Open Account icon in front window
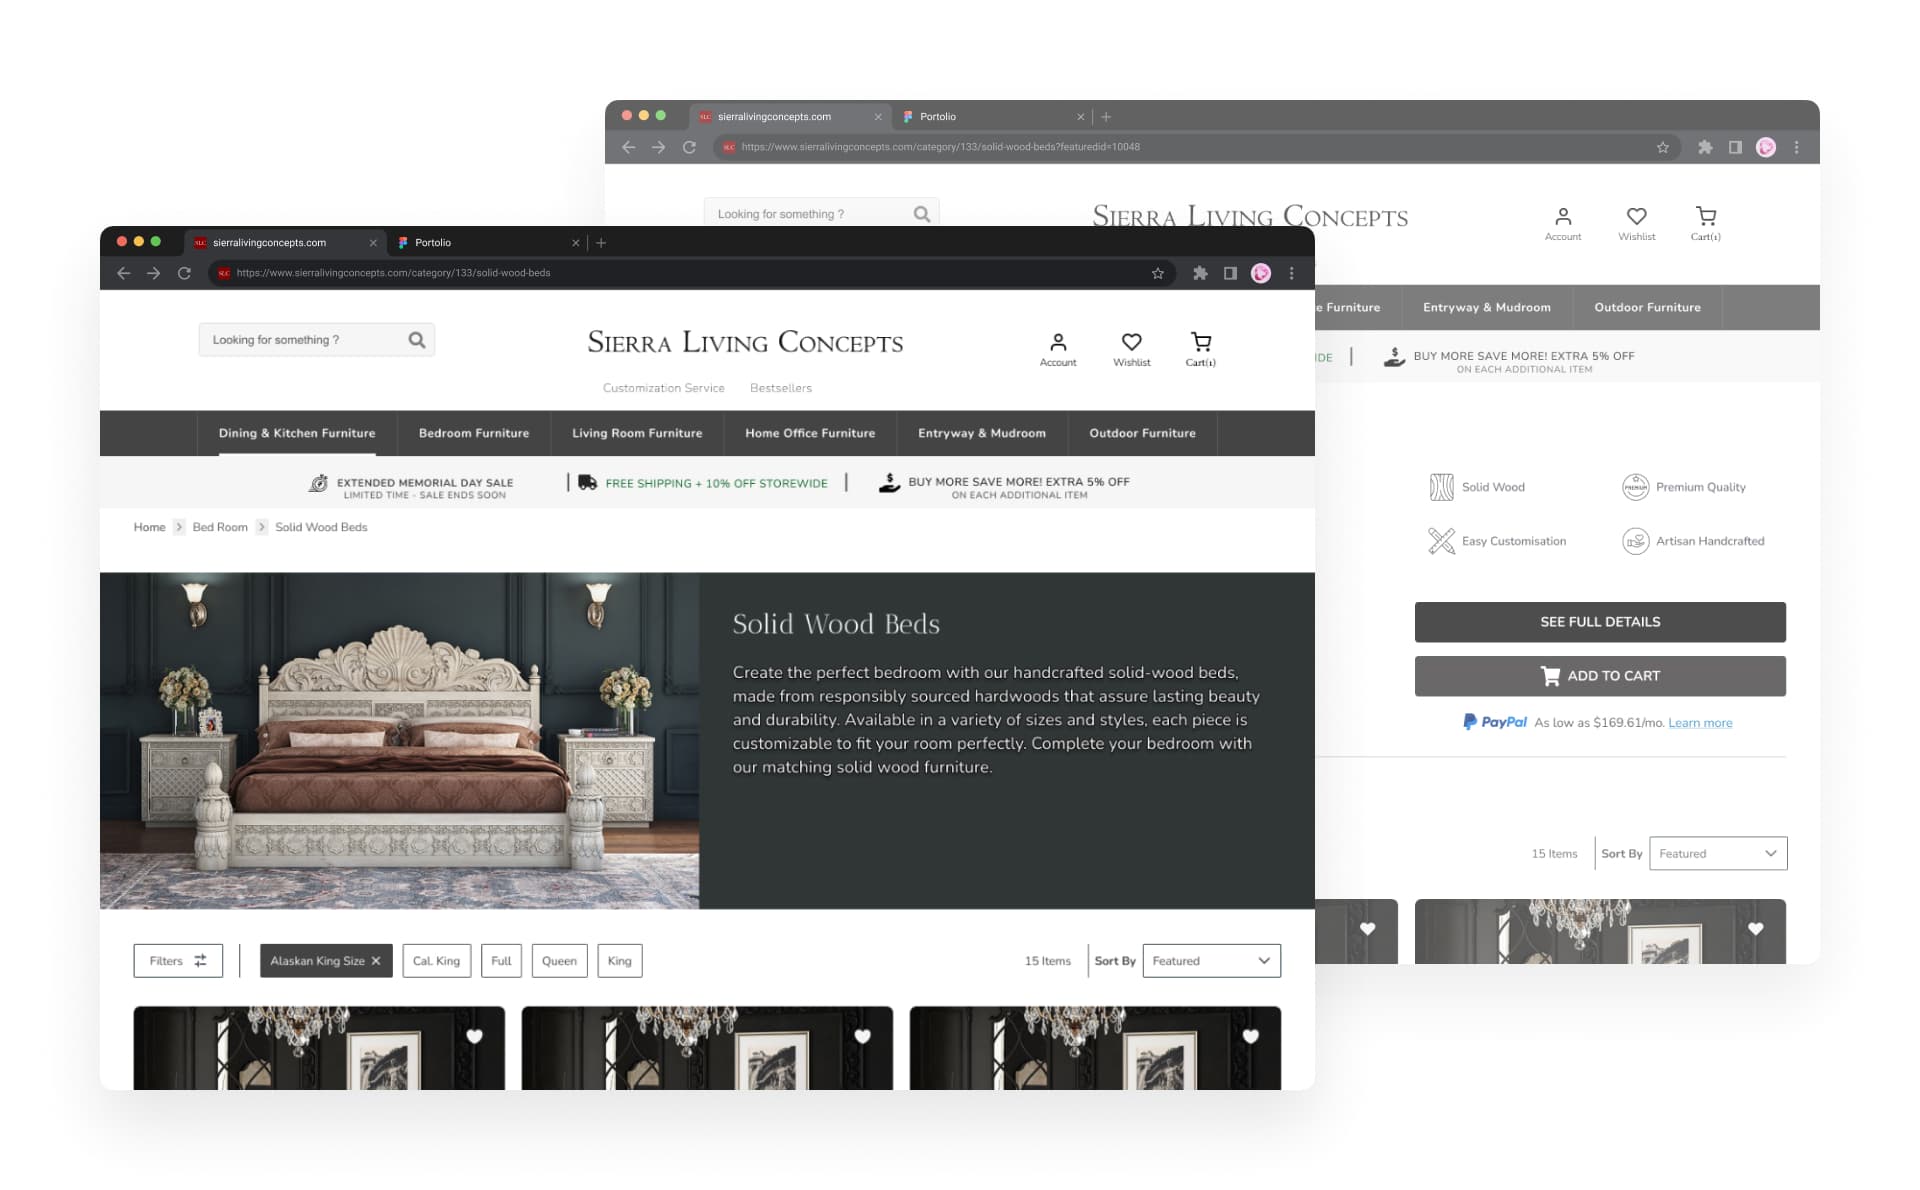 click(1058, 342)
